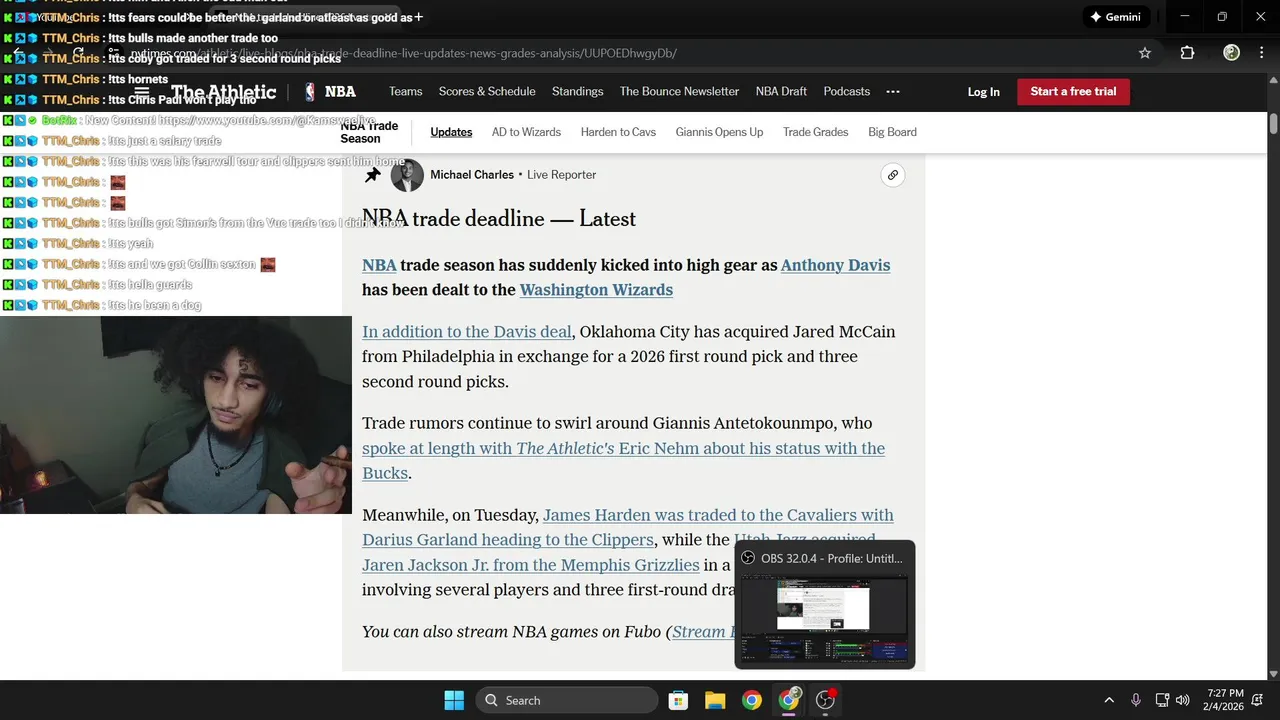Open the active Chrome profile taskbar icon
The image size is (1280, 720).
coord(789,700)
